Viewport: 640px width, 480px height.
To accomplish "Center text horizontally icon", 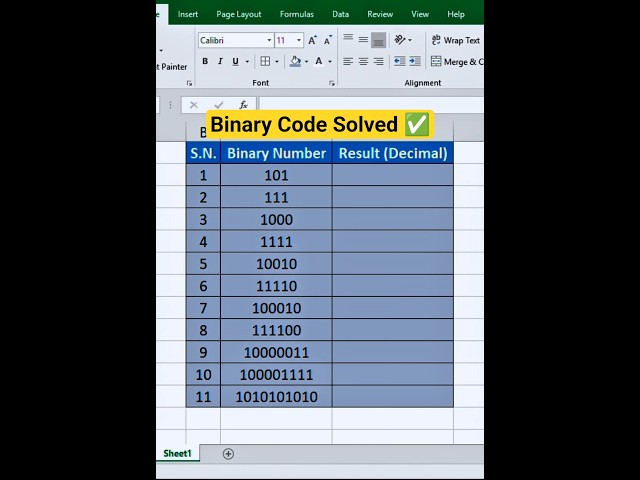I will pyautogui.click(x=363, y=62).
